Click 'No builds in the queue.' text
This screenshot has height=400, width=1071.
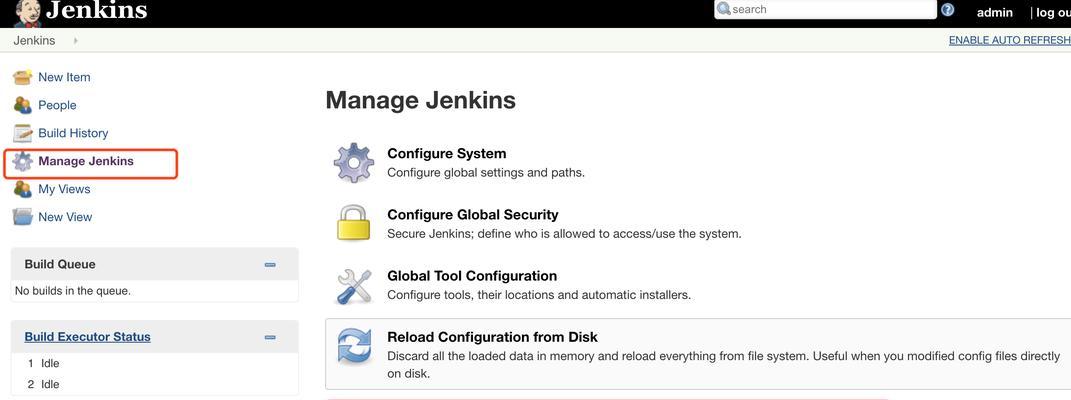[x=72, y=291]
